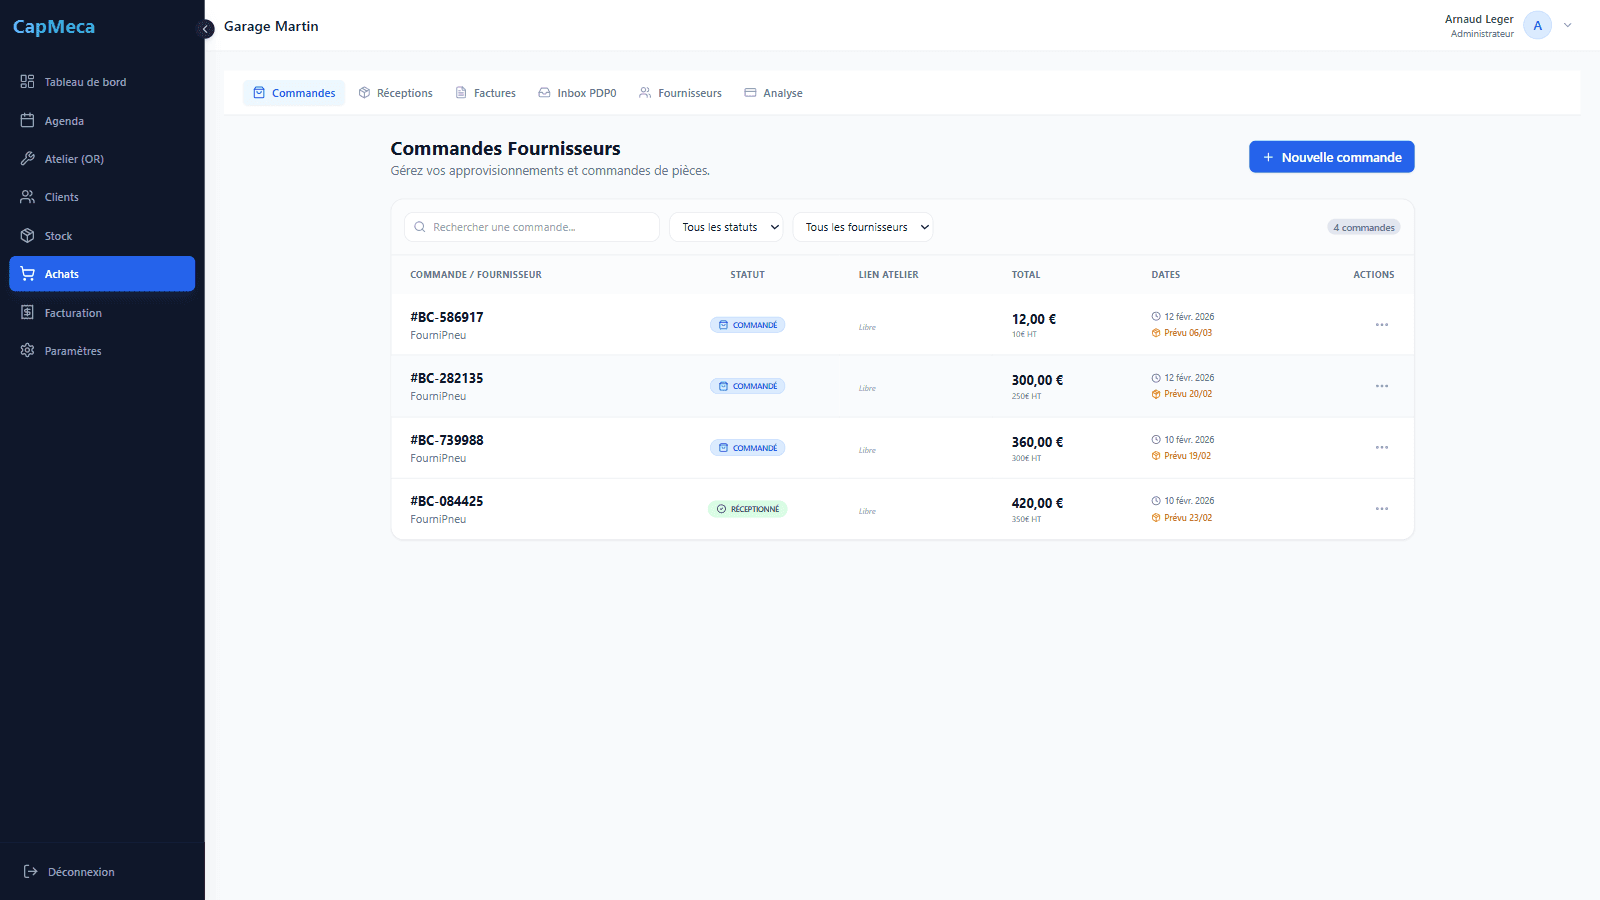Expand the Tous les statuts dropdown
The image size is (1600, 900).
pos(726,227)
